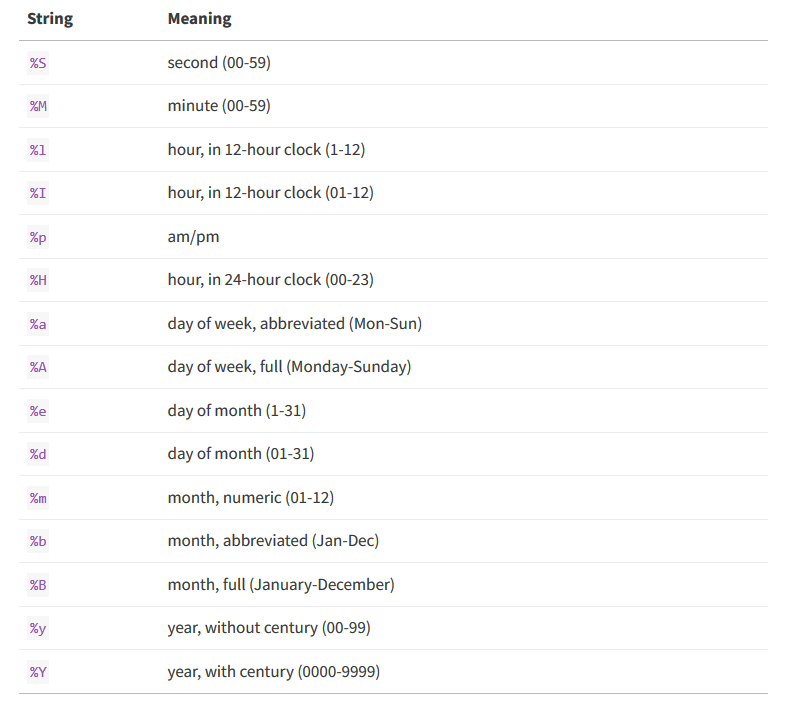This screenshot has width=786, height=701.
Task: Click the %b abbreviated month code
Action: coord(38,541)
